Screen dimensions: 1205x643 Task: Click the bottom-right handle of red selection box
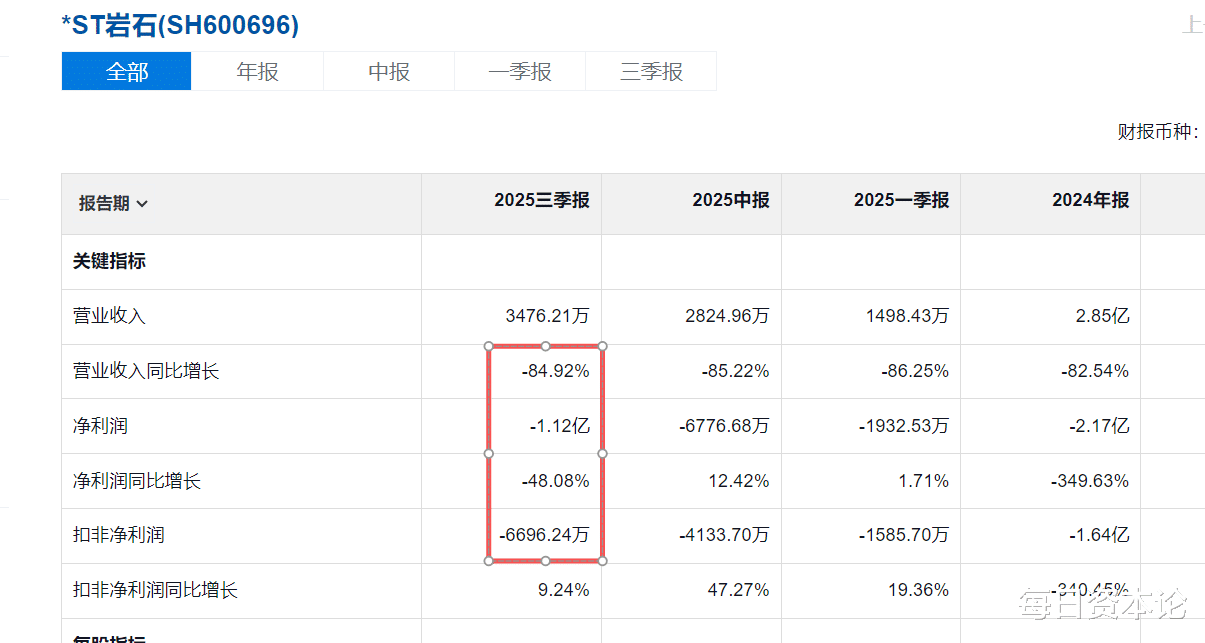(x=602, y=560)
